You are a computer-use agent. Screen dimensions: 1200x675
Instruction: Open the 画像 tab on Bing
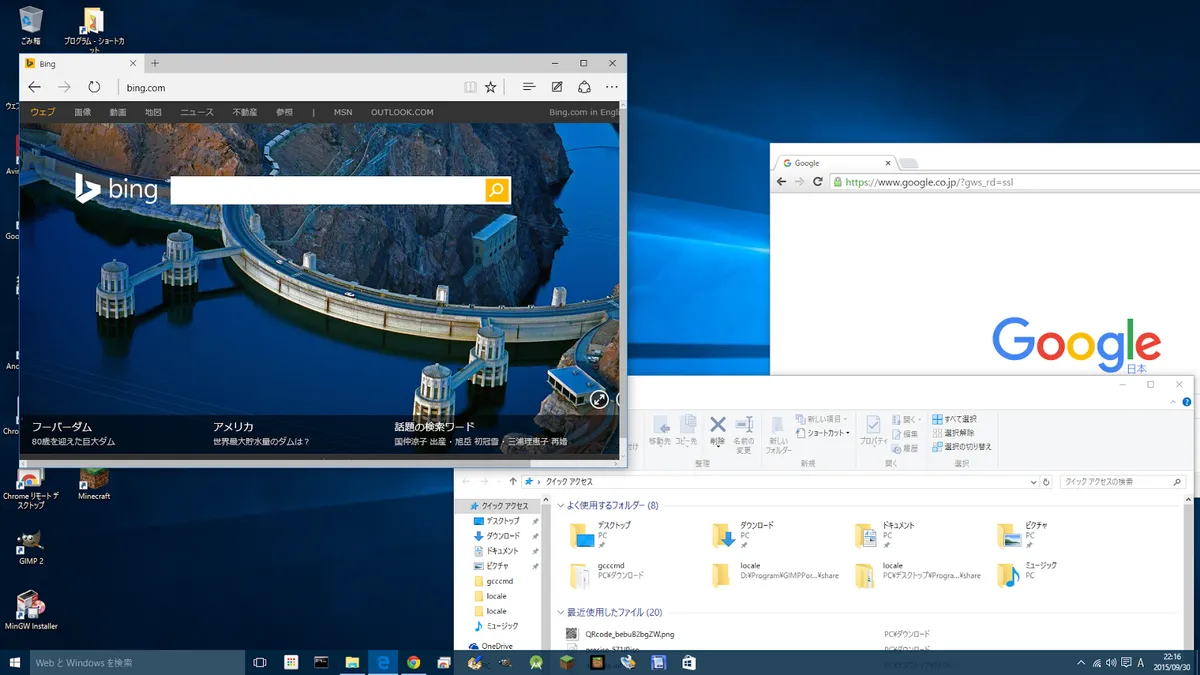click(x=82, y=113)
